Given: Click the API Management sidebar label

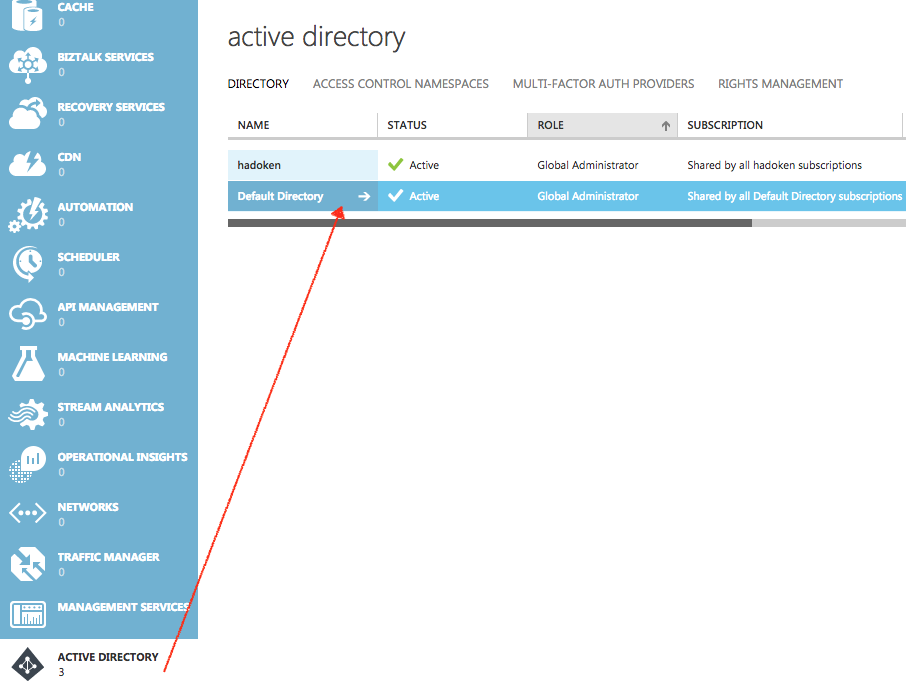Looking at the screenshot, I should pos(108,307).
